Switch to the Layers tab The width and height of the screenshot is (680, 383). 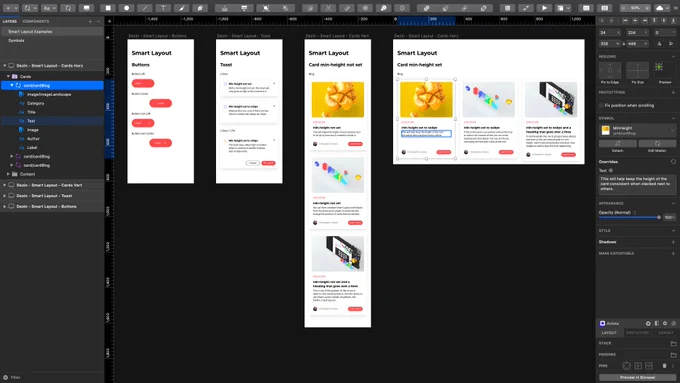(x=10, y=21)
